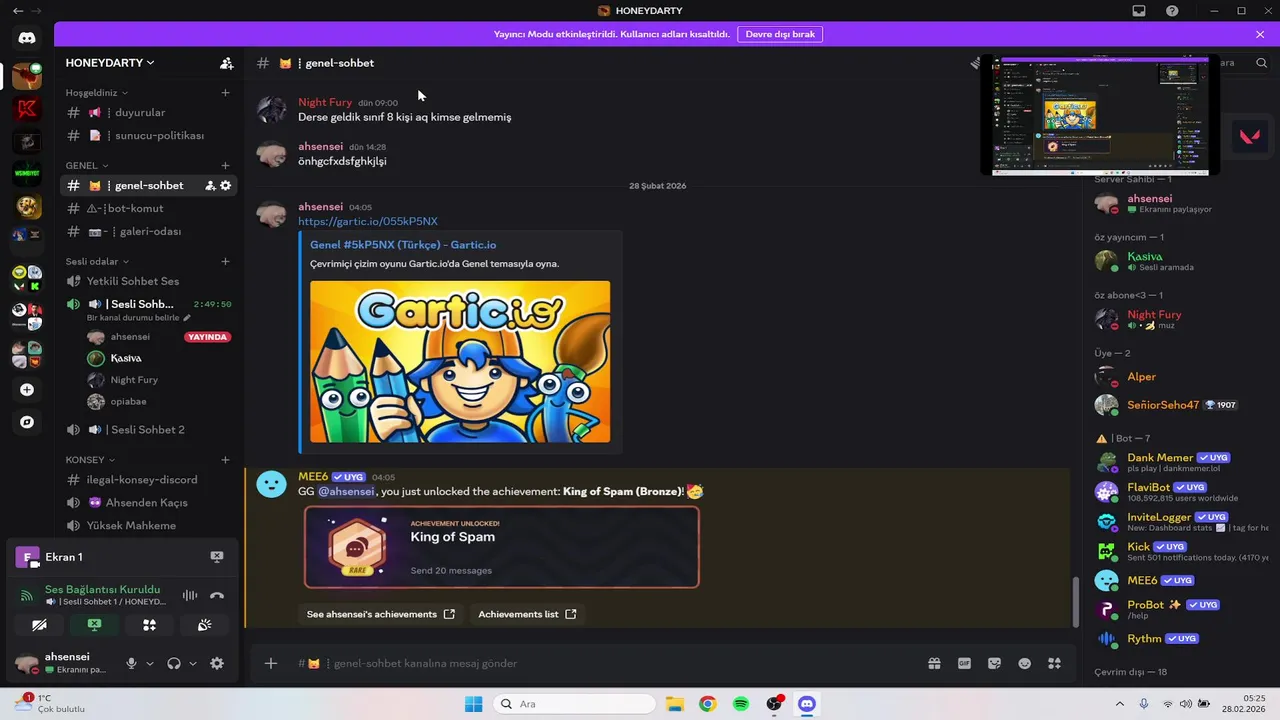Open HONEYDARTY server dropdown menu

[x=110, y=63]
